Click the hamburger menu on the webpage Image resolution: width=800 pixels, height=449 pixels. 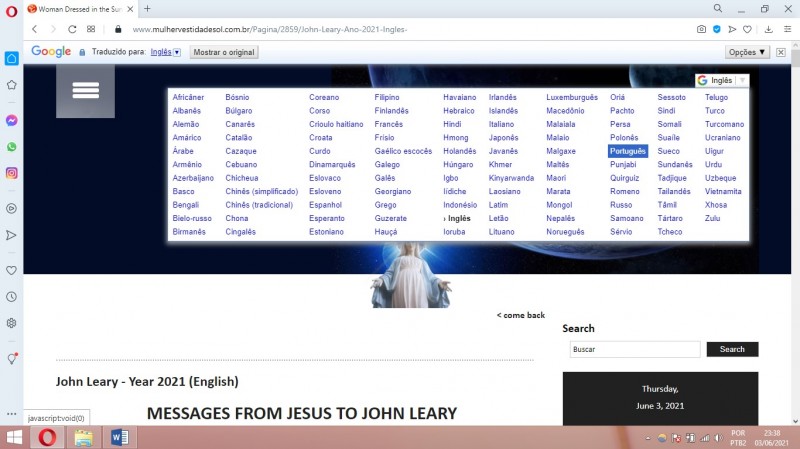85,91
